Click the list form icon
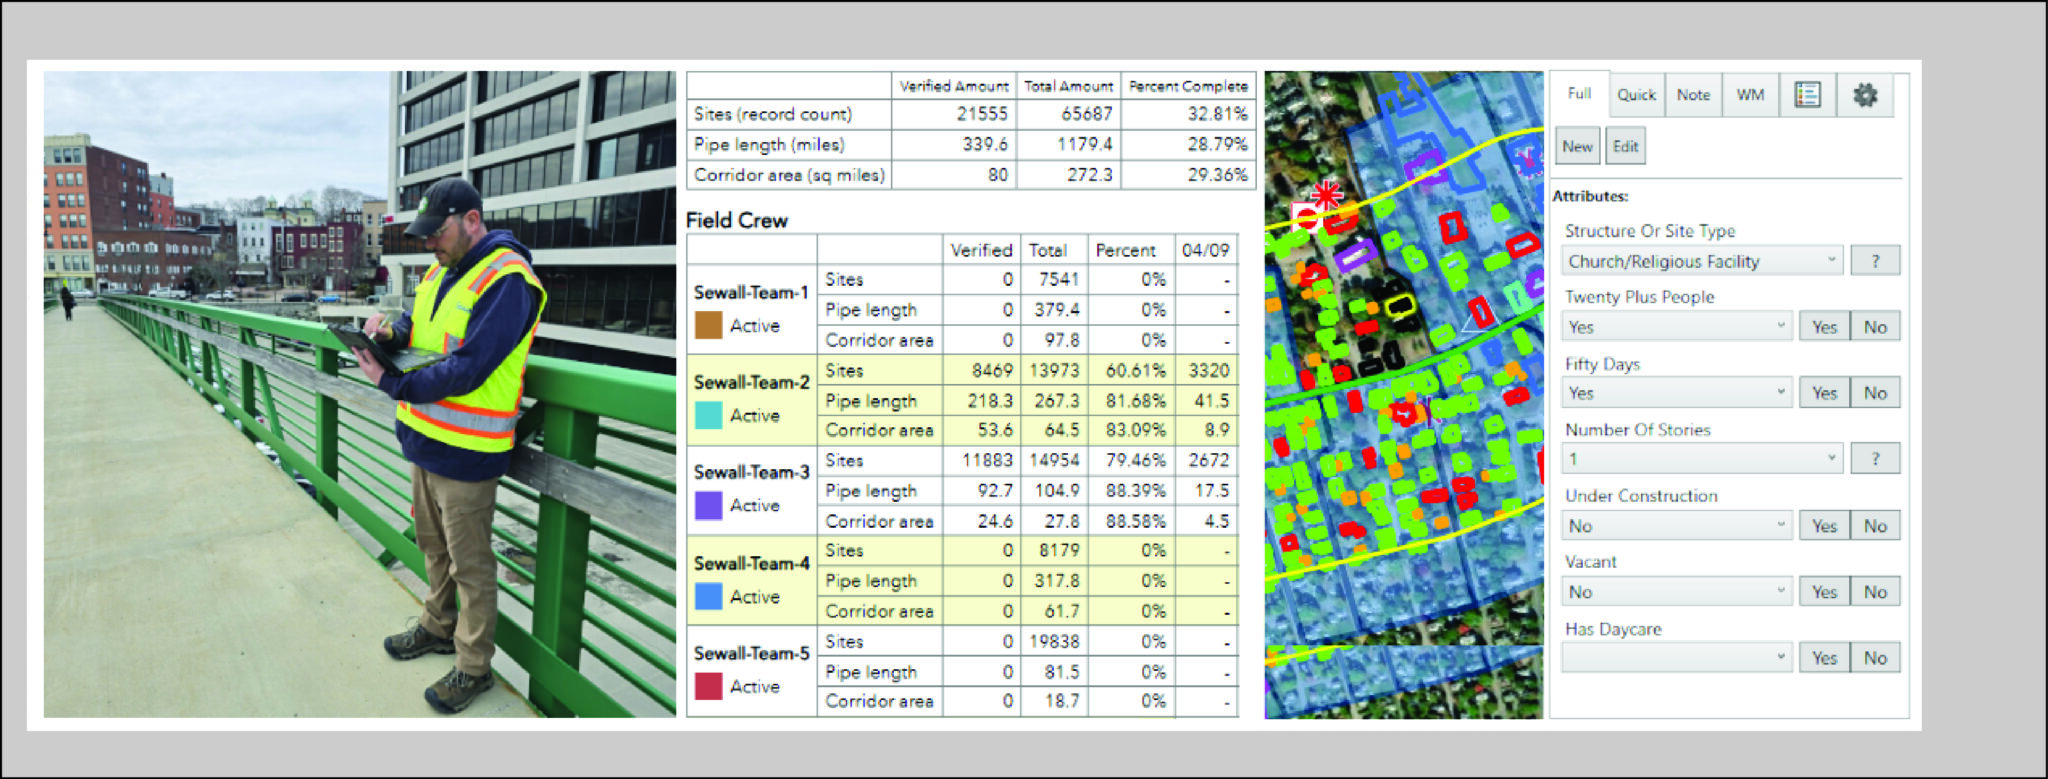Viewport: 2048px width, 779px height. (1807, 95)
